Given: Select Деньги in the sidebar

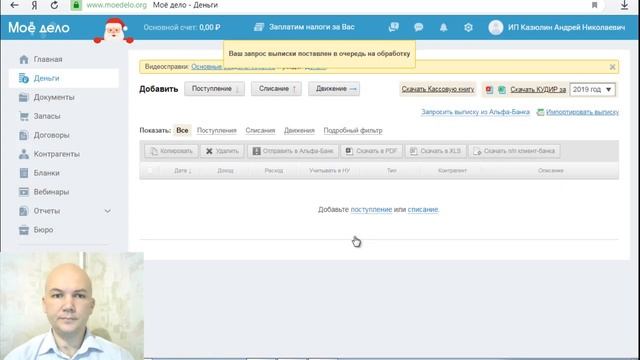Looking at the screenshot, I should [63, 78].
